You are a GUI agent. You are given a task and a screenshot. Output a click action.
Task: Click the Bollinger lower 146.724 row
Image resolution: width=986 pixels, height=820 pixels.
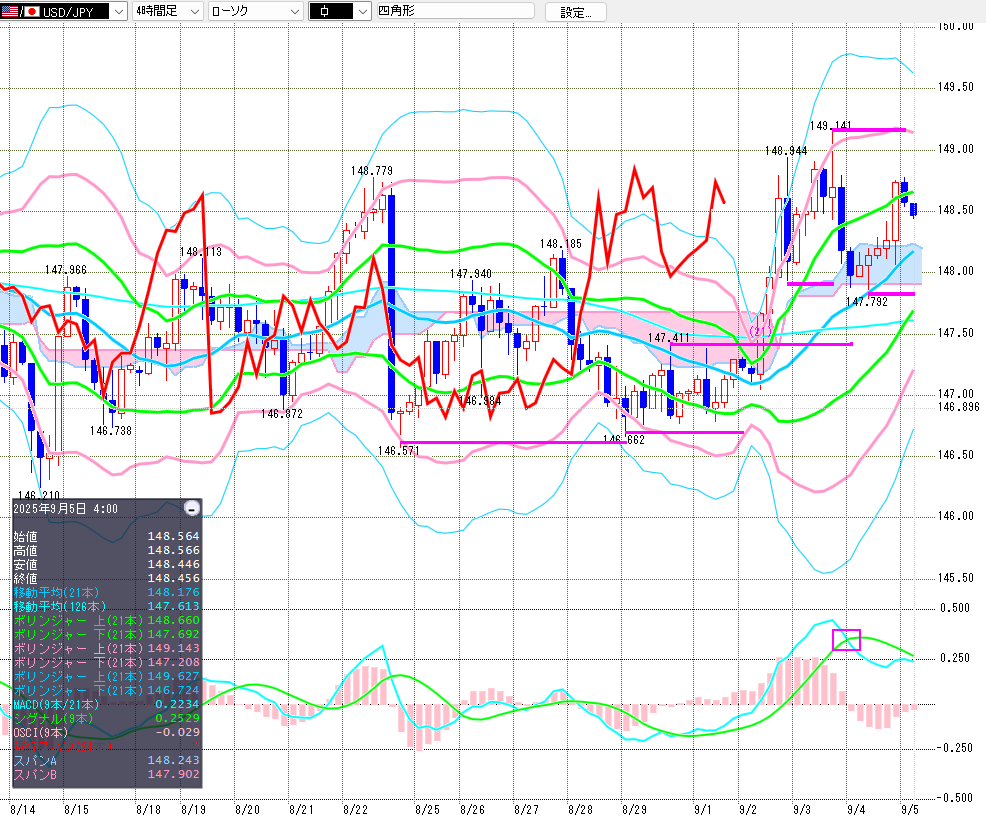(106, 690)
